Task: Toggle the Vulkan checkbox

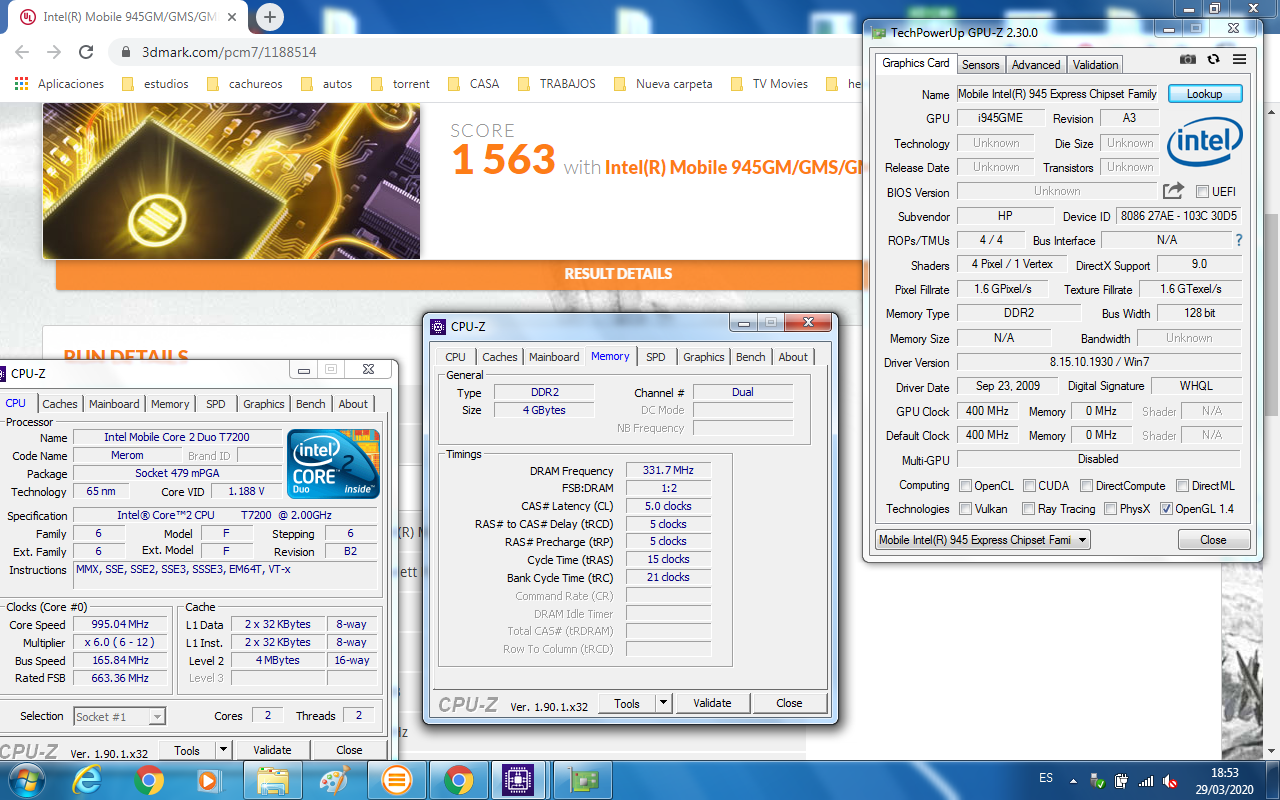Action: [965, 509]
